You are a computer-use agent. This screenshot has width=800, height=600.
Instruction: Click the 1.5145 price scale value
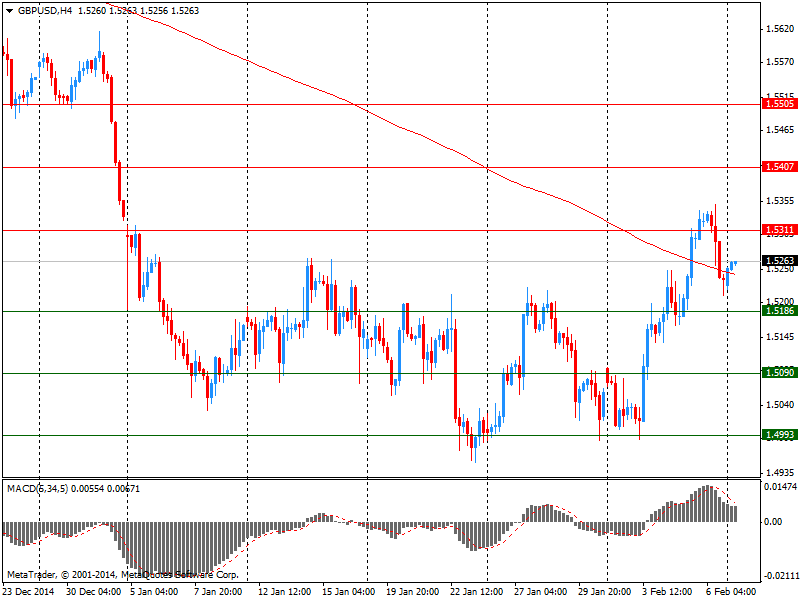point(780,337)
